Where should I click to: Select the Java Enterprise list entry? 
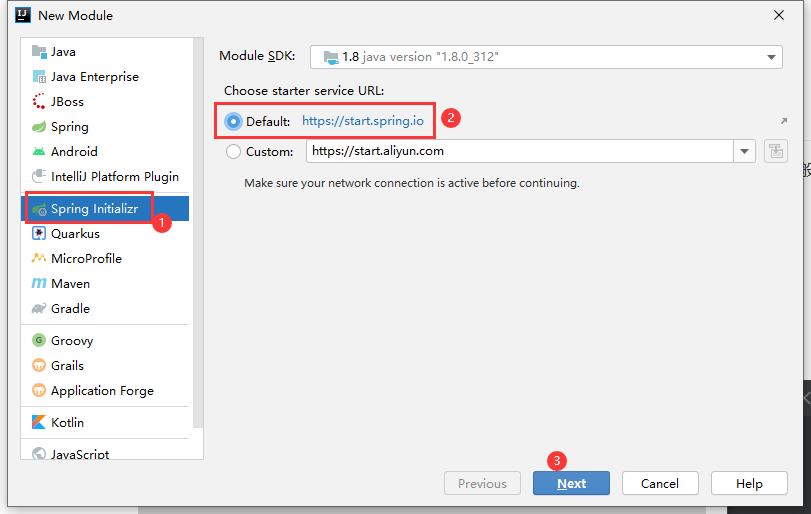(x=105, y=77)
